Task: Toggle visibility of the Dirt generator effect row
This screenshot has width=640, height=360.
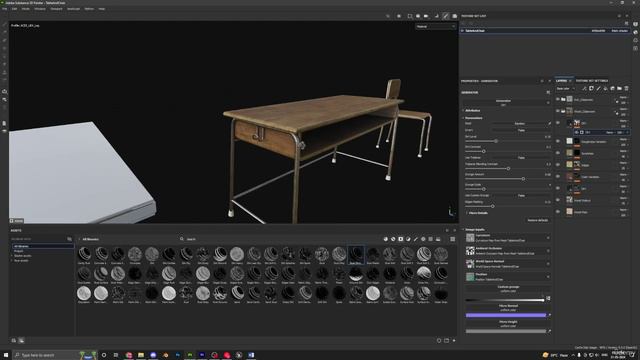Action: (577, 132)
